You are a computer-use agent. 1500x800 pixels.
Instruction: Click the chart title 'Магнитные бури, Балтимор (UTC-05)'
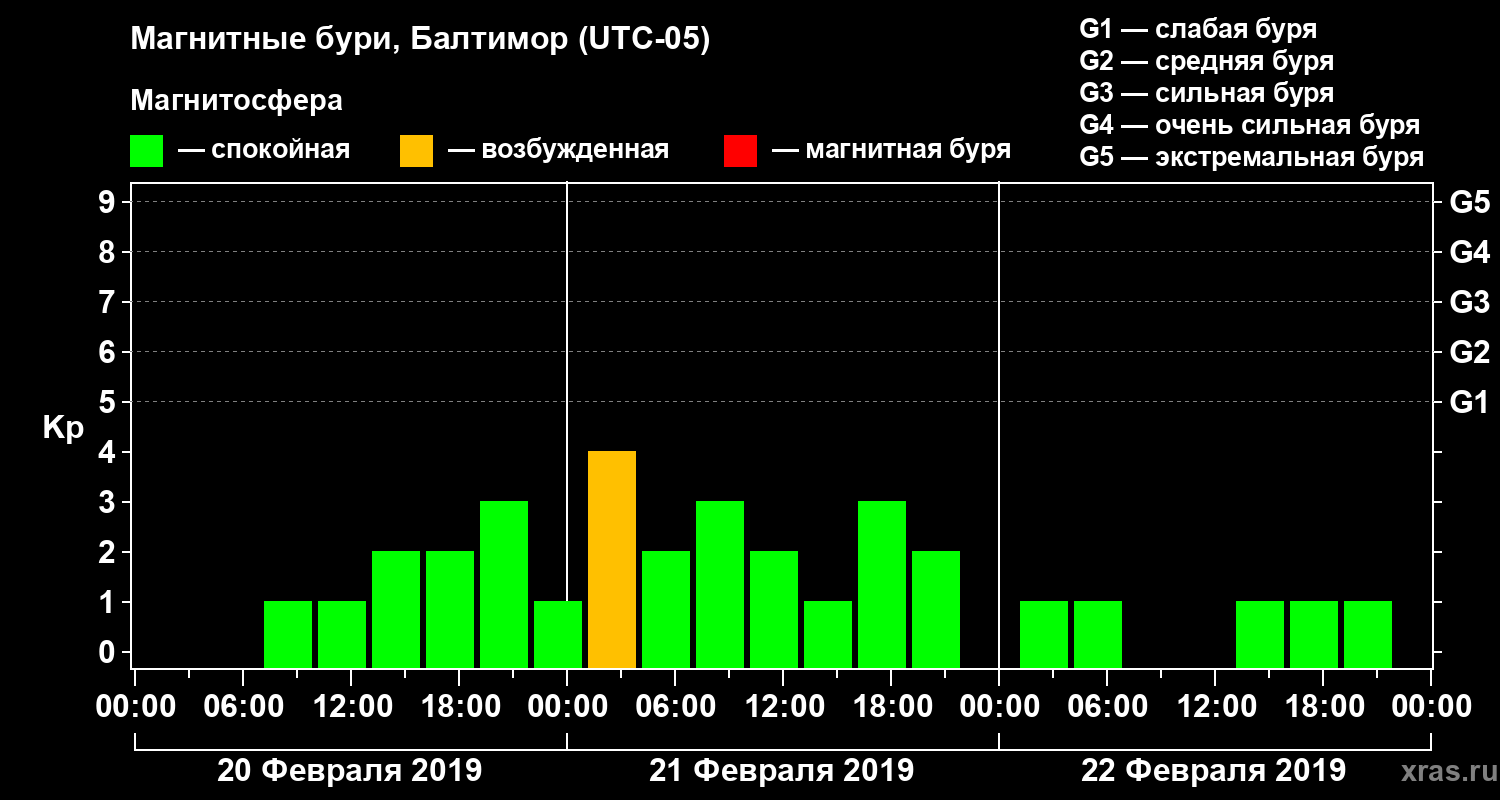(x=420, y=41)
